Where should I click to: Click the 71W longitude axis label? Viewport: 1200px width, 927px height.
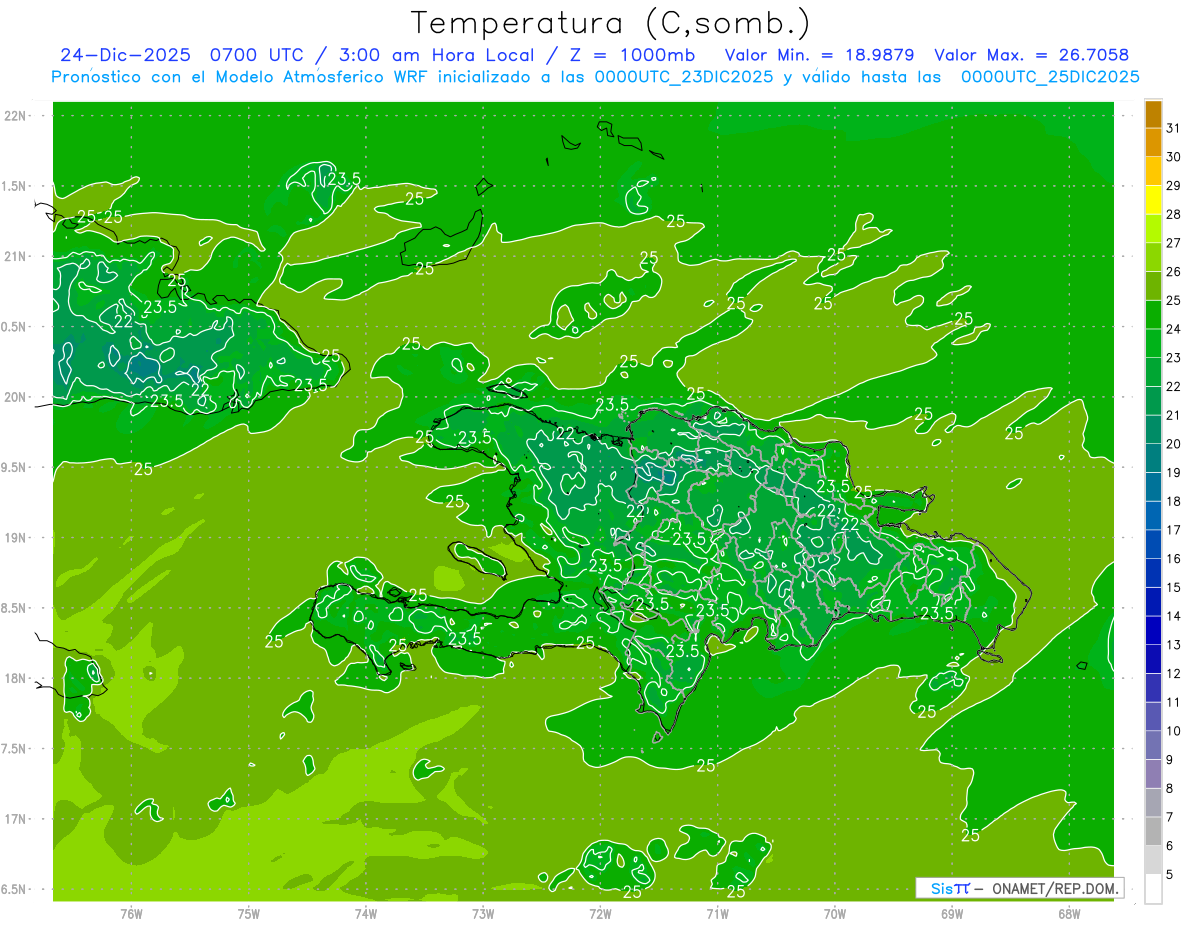[x=717, y=914]
